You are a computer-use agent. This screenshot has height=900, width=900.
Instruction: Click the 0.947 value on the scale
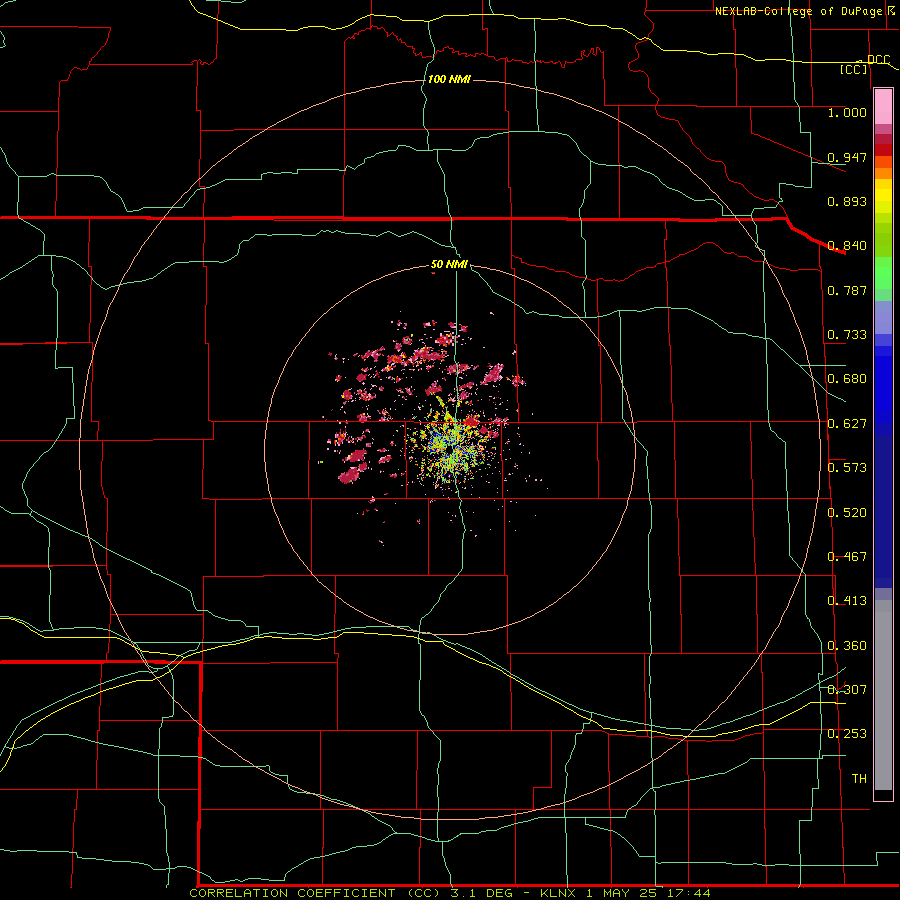[x=847, y=157]
